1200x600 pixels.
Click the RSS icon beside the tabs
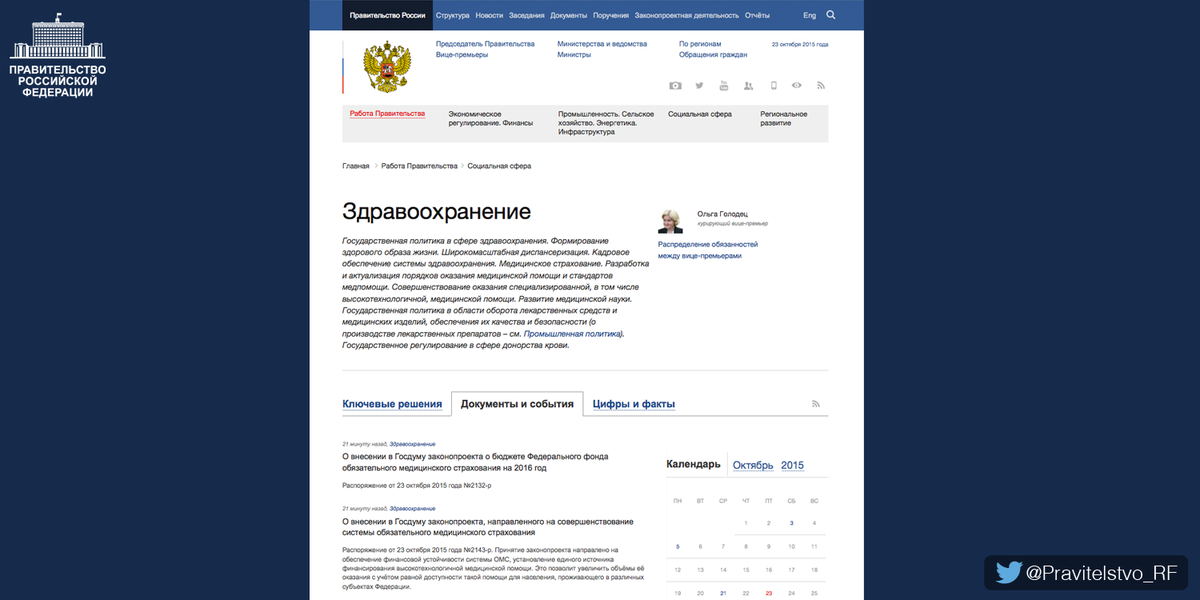point(816,404)
